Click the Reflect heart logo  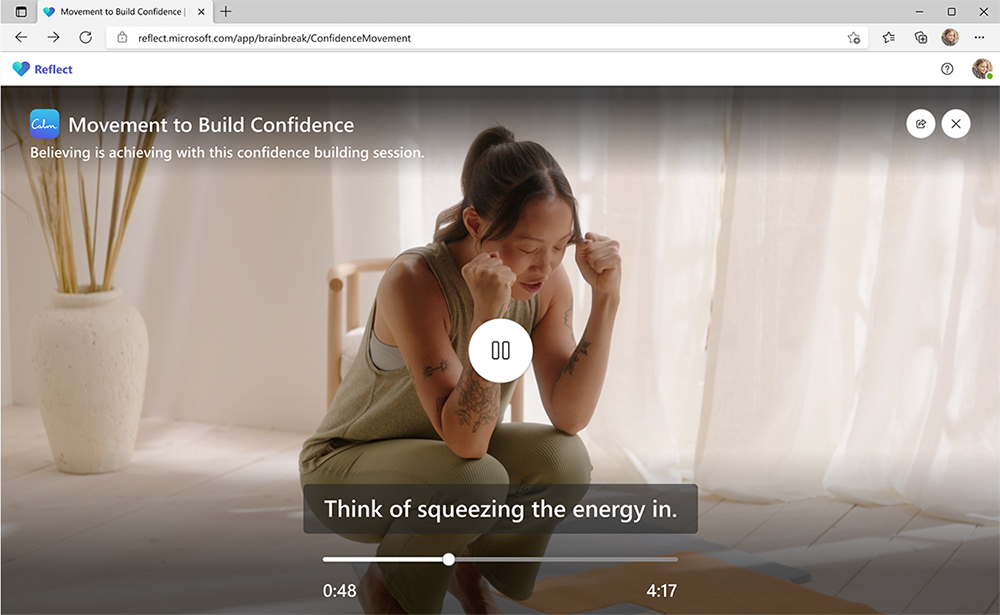[18, 69]
